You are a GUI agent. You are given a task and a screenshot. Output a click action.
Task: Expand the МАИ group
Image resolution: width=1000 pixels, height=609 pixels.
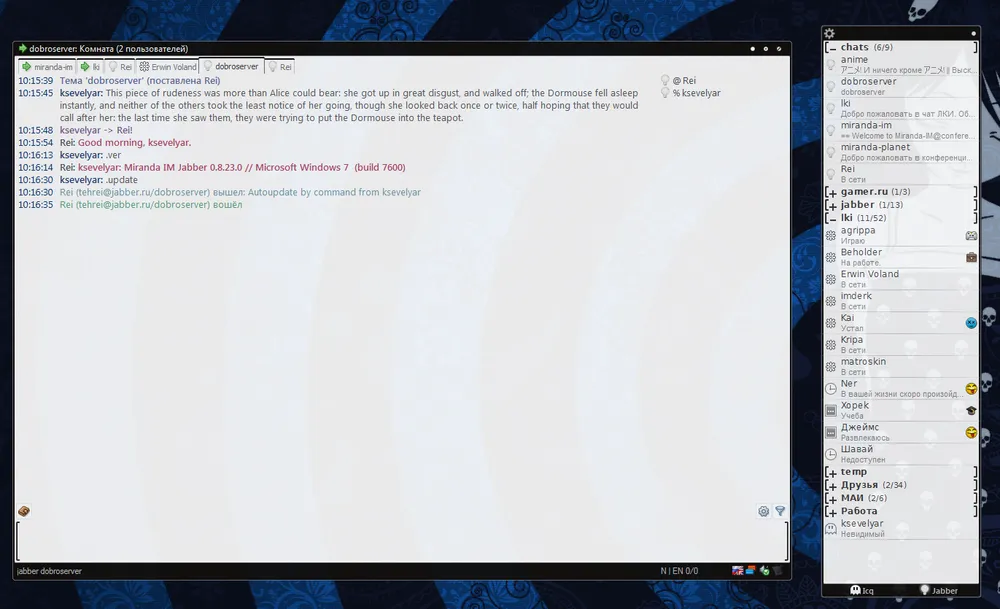pyautogui.click(x=831, y=498)
